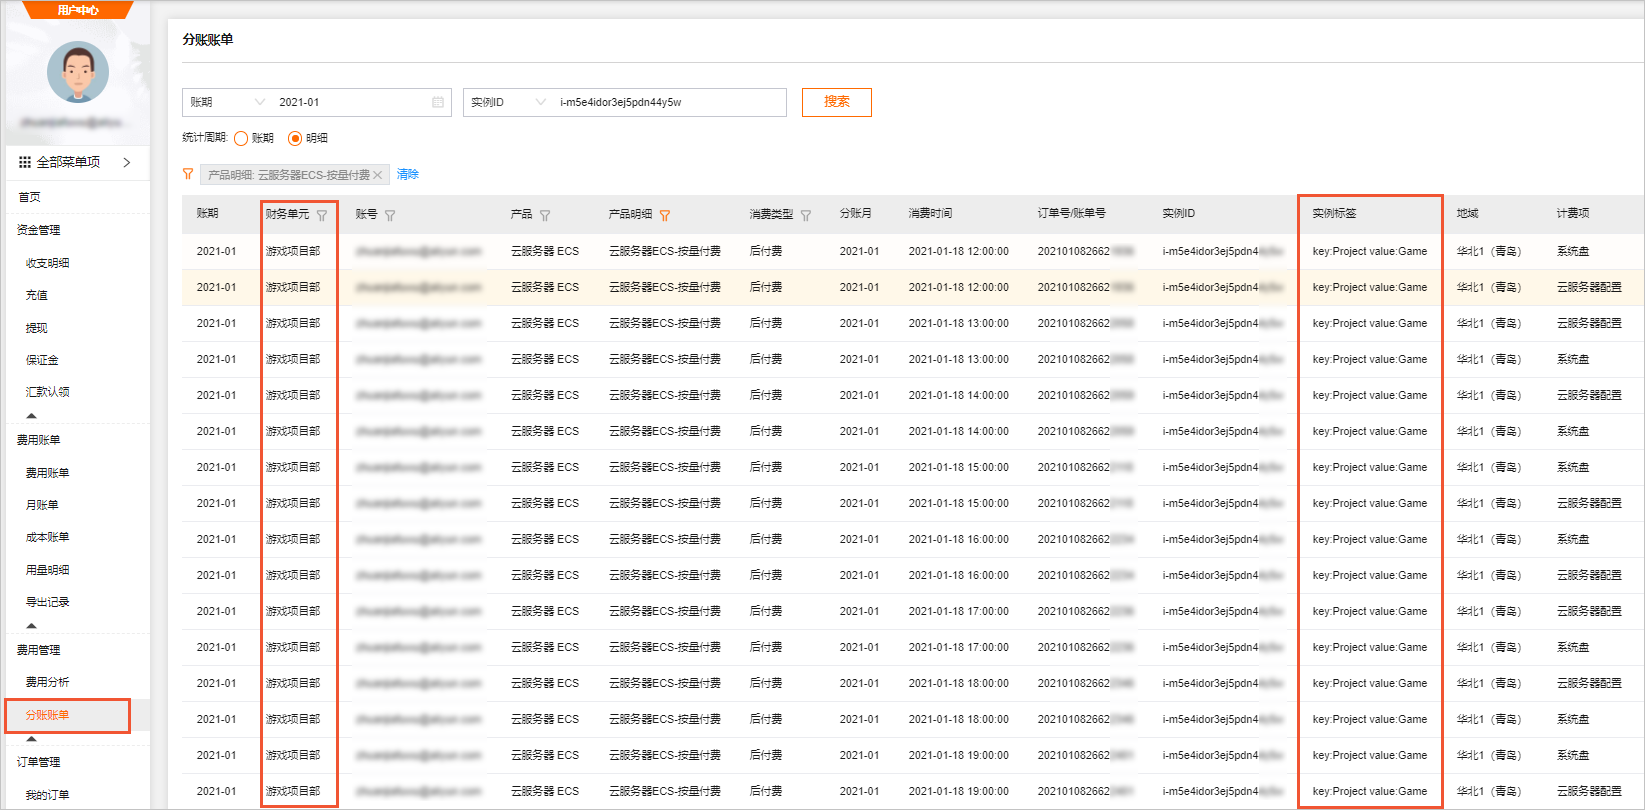Screen dimensions: 1645x810
Task: Remove the 产品明细 filter tag with X
Action: tap(377, 175)
